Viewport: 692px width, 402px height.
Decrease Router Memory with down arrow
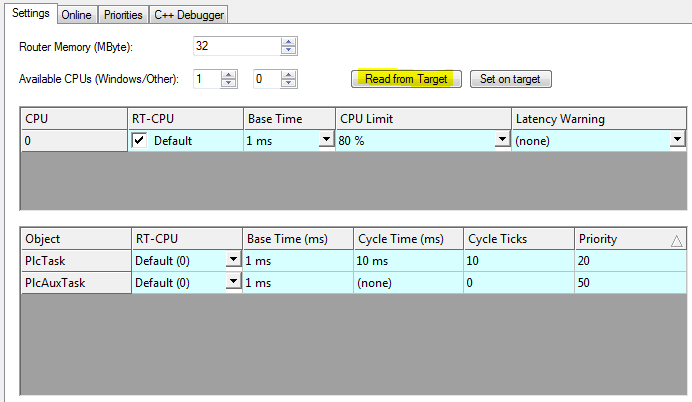tap(289, 50)
